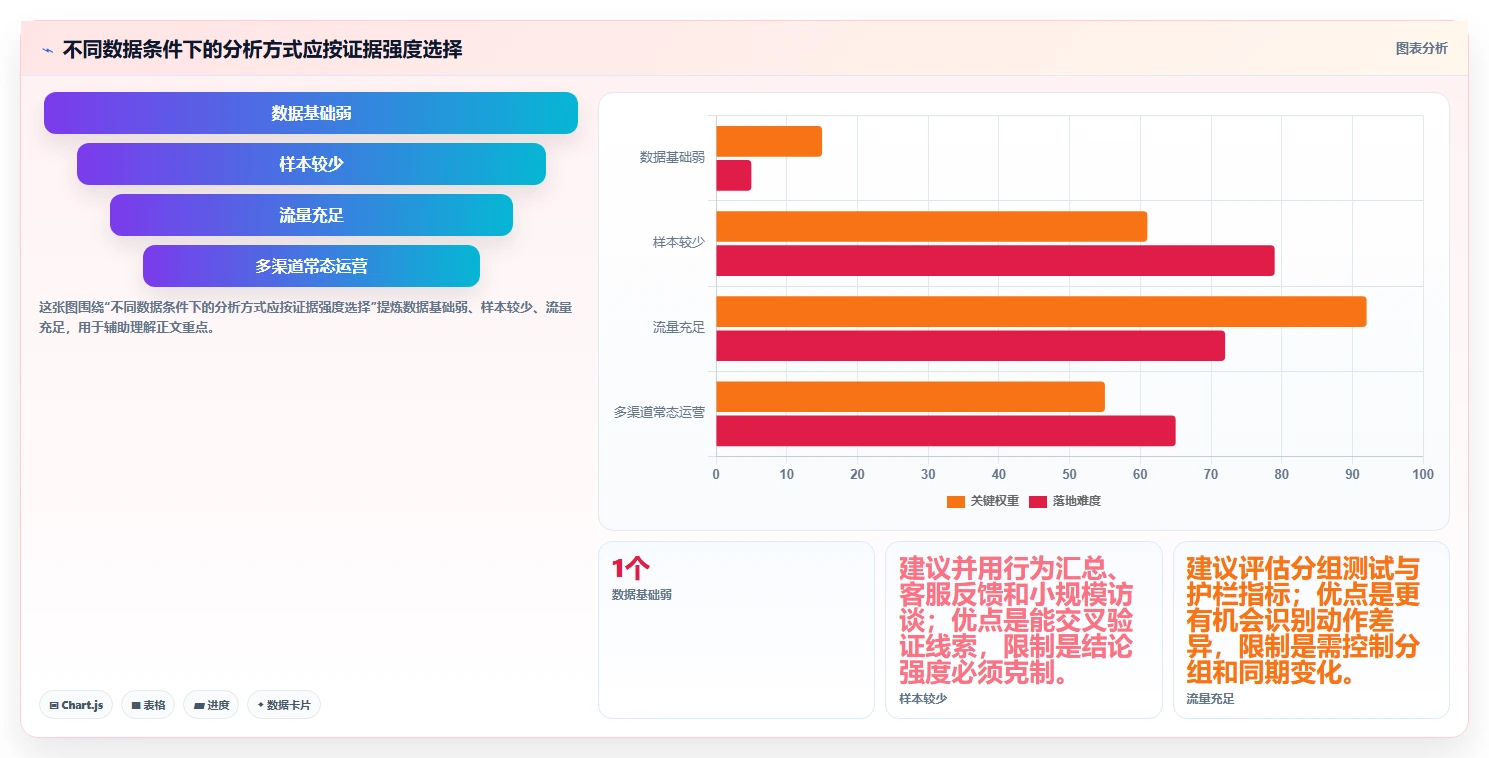Select the 多渠道常态运营 funnel bar
Screen dimensions: 1489x758
pyautogui.click(x=311, y=266)
